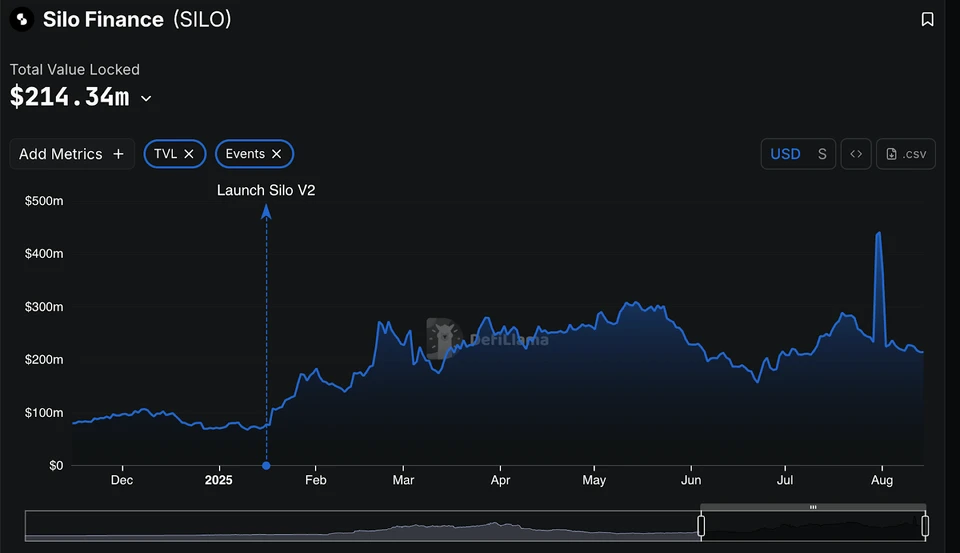
Task: Remove the Events metric chip
Action: (276, 154)
